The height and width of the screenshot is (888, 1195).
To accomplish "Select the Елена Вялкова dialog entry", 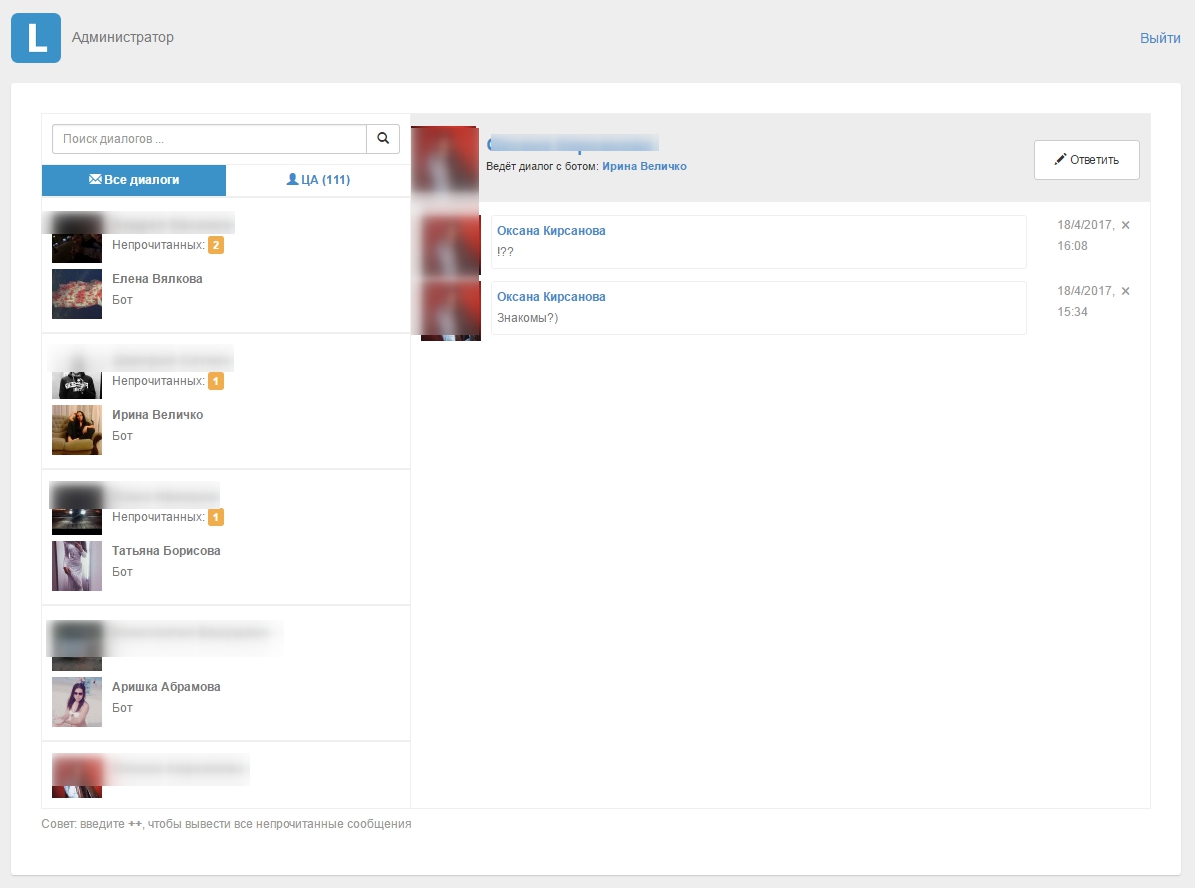I will click(x=157, y=279).
